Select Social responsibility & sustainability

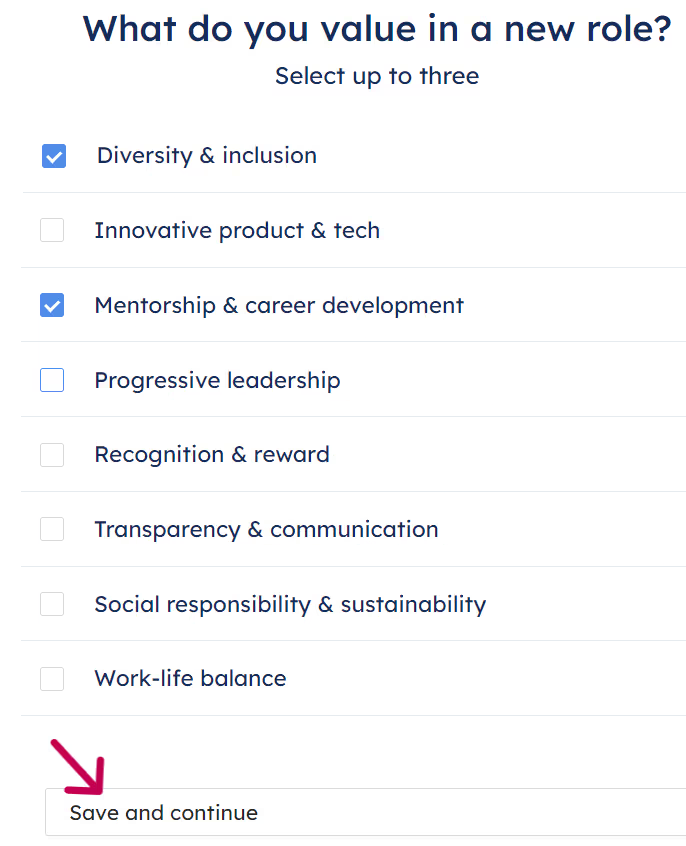tap(53, 604)
